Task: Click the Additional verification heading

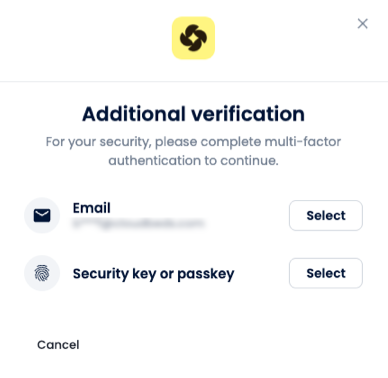Action: pyautogui.click(x=193, y=114)
